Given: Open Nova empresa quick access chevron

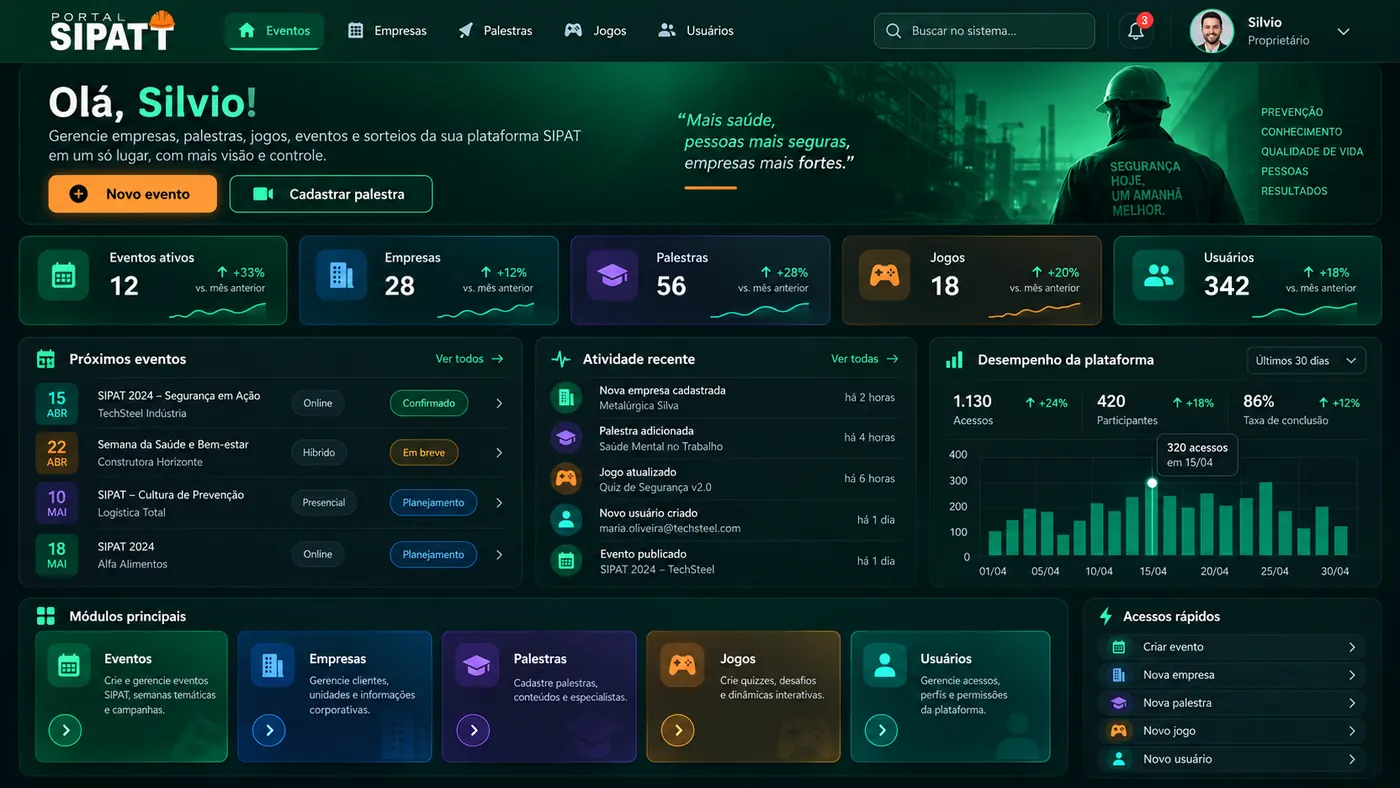Looking at the screenshot, I should pyautogui.click(x=1352, y=675).
